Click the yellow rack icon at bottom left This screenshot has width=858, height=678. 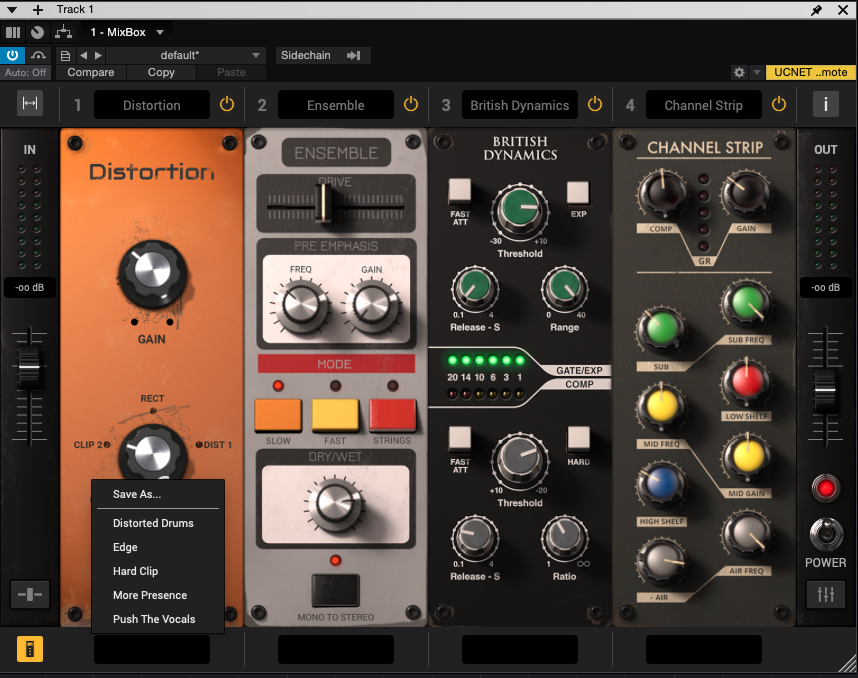pos(30,649)
